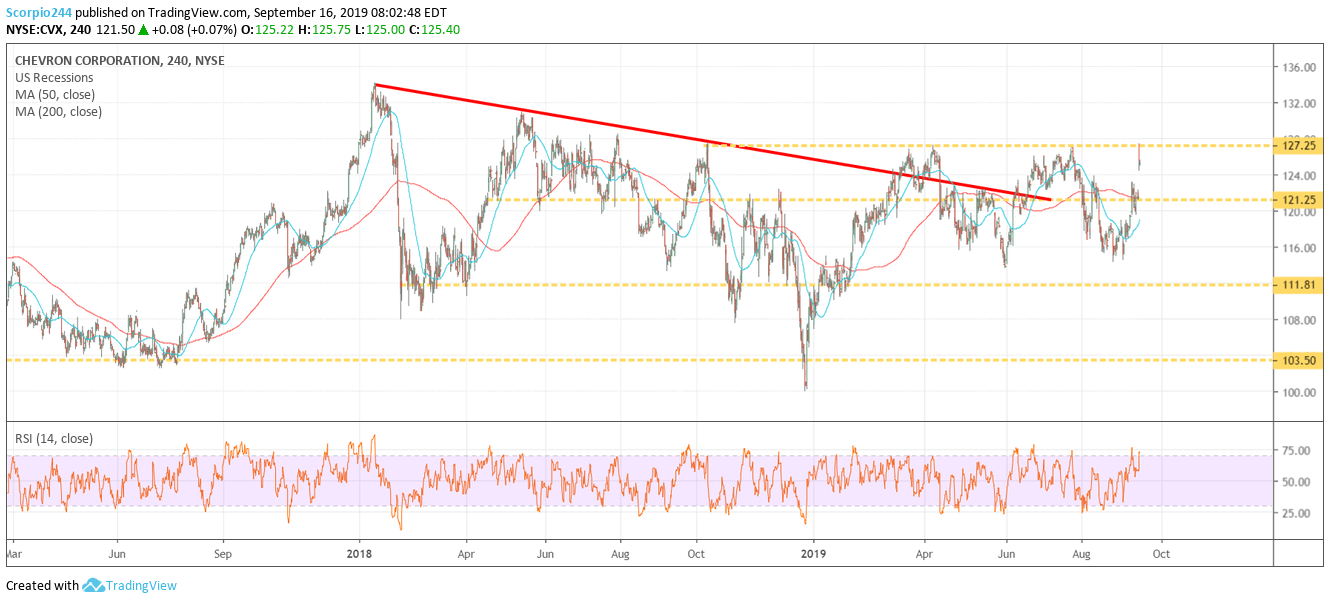Click the 108.00 price axis value
This screenshot has height=603, width=1330.
point(1299,320)
